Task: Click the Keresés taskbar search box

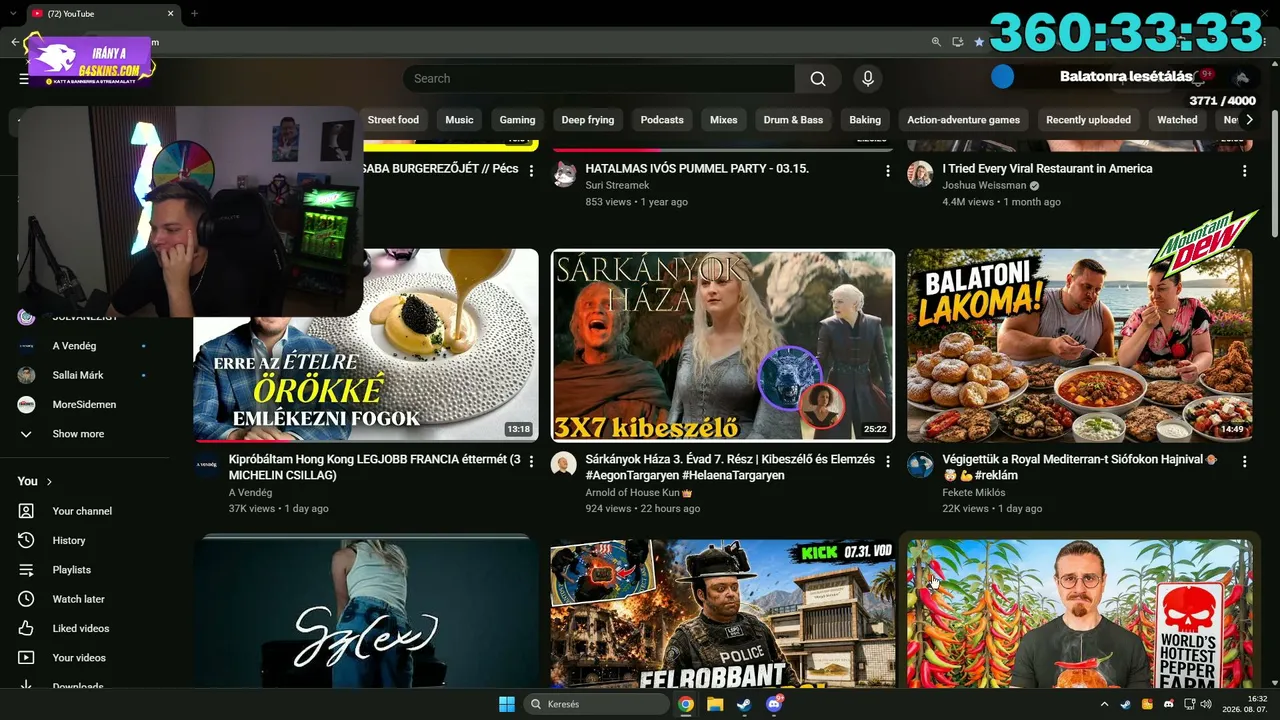Action: click(597, 704)
